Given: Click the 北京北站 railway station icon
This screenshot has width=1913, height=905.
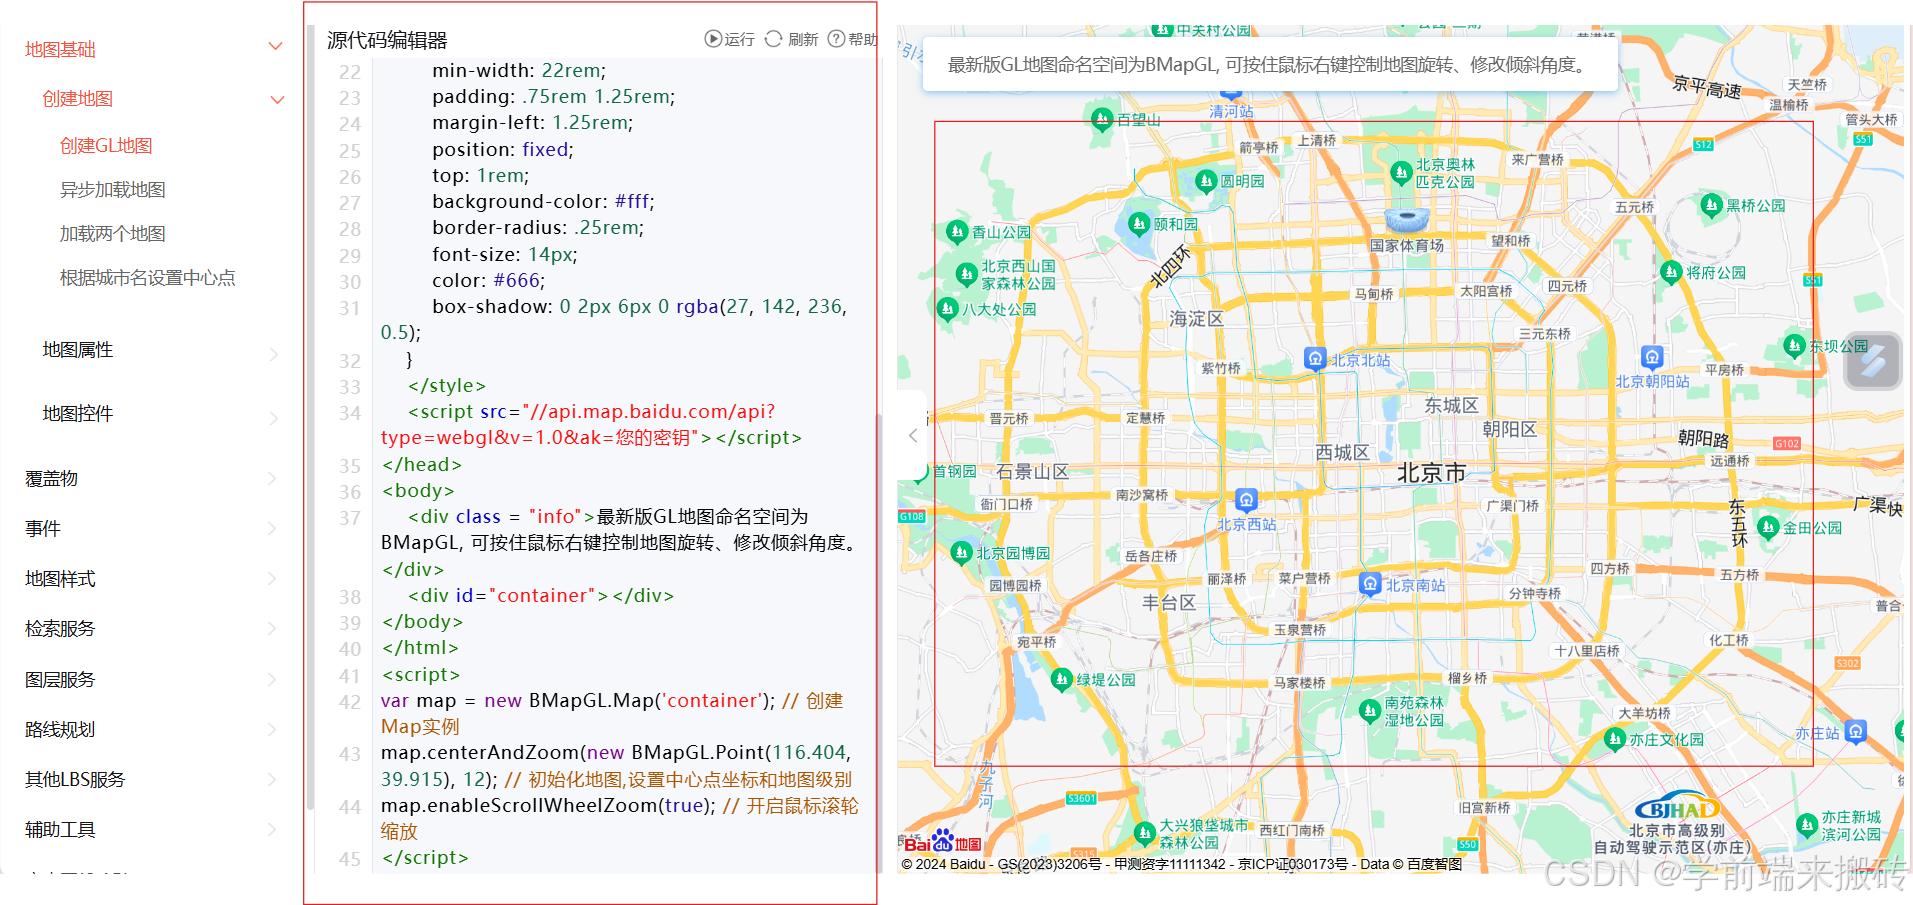Looking at the screenshot, I should pos(1315,359).
